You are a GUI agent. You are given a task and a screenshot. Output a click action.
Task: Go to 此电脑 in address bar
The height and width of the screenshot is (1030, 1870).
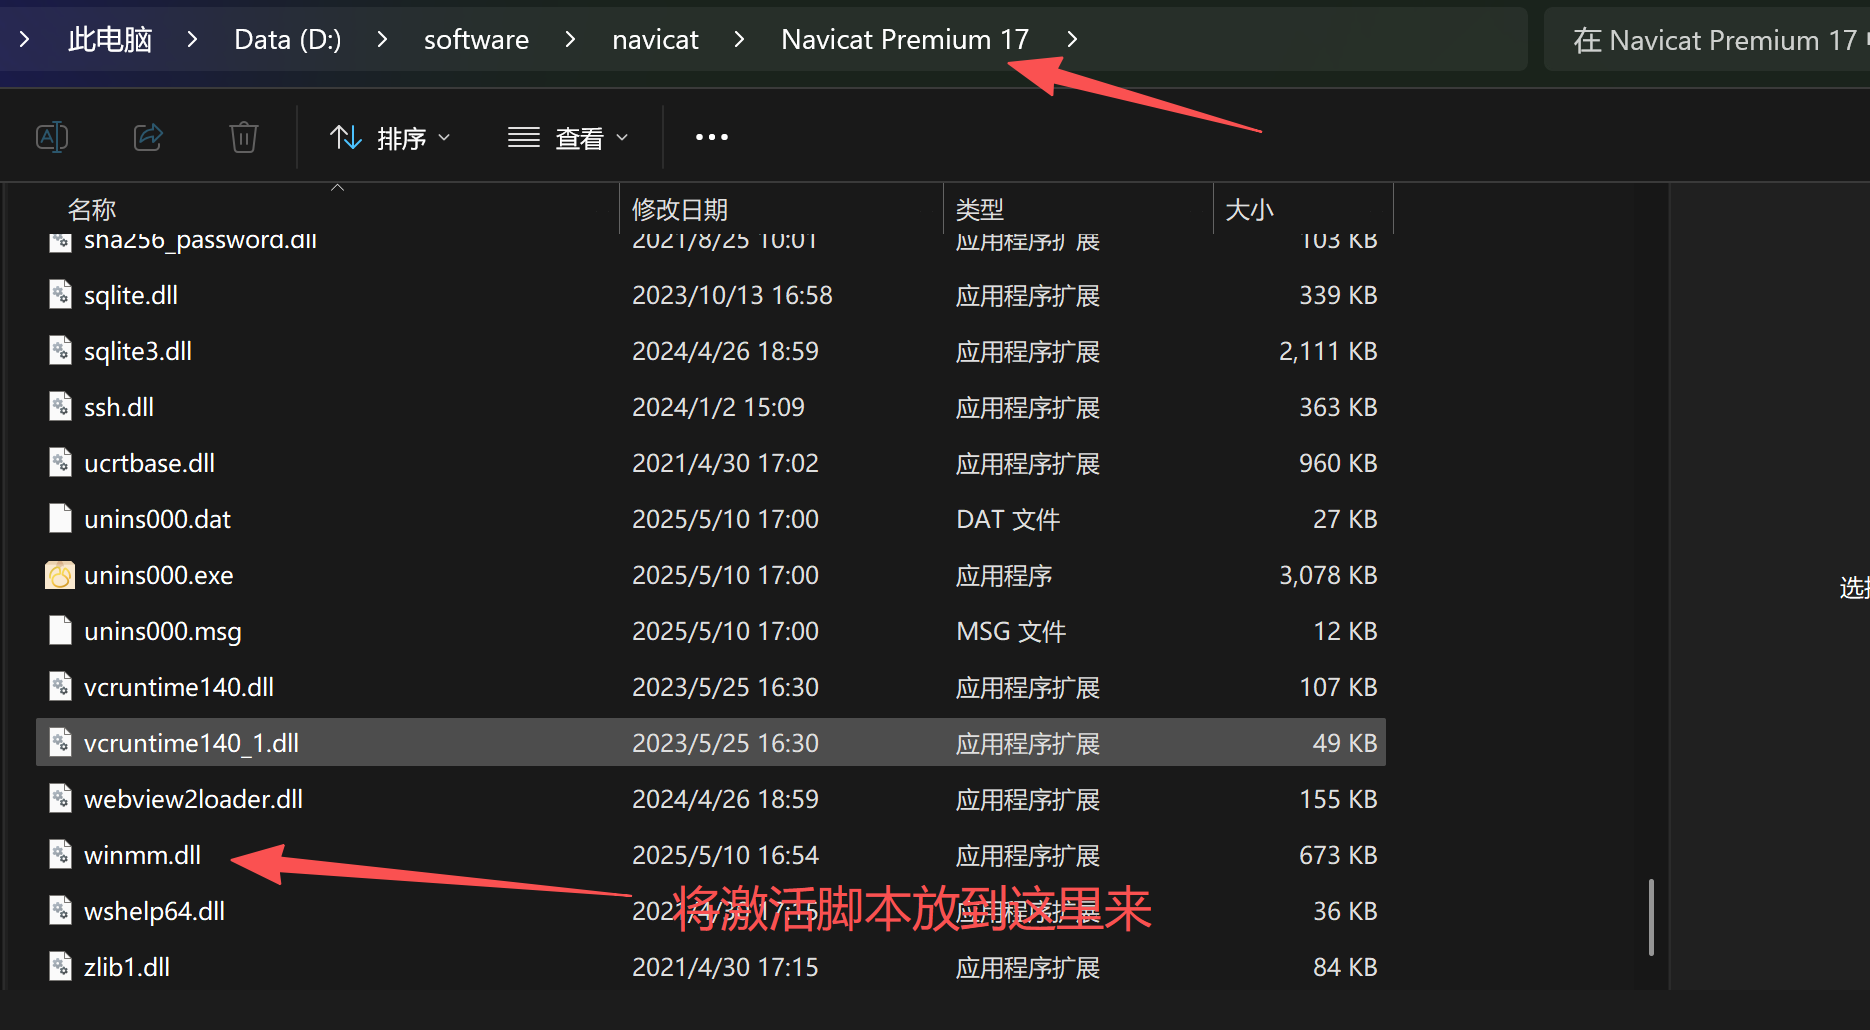tap(110, 39)
